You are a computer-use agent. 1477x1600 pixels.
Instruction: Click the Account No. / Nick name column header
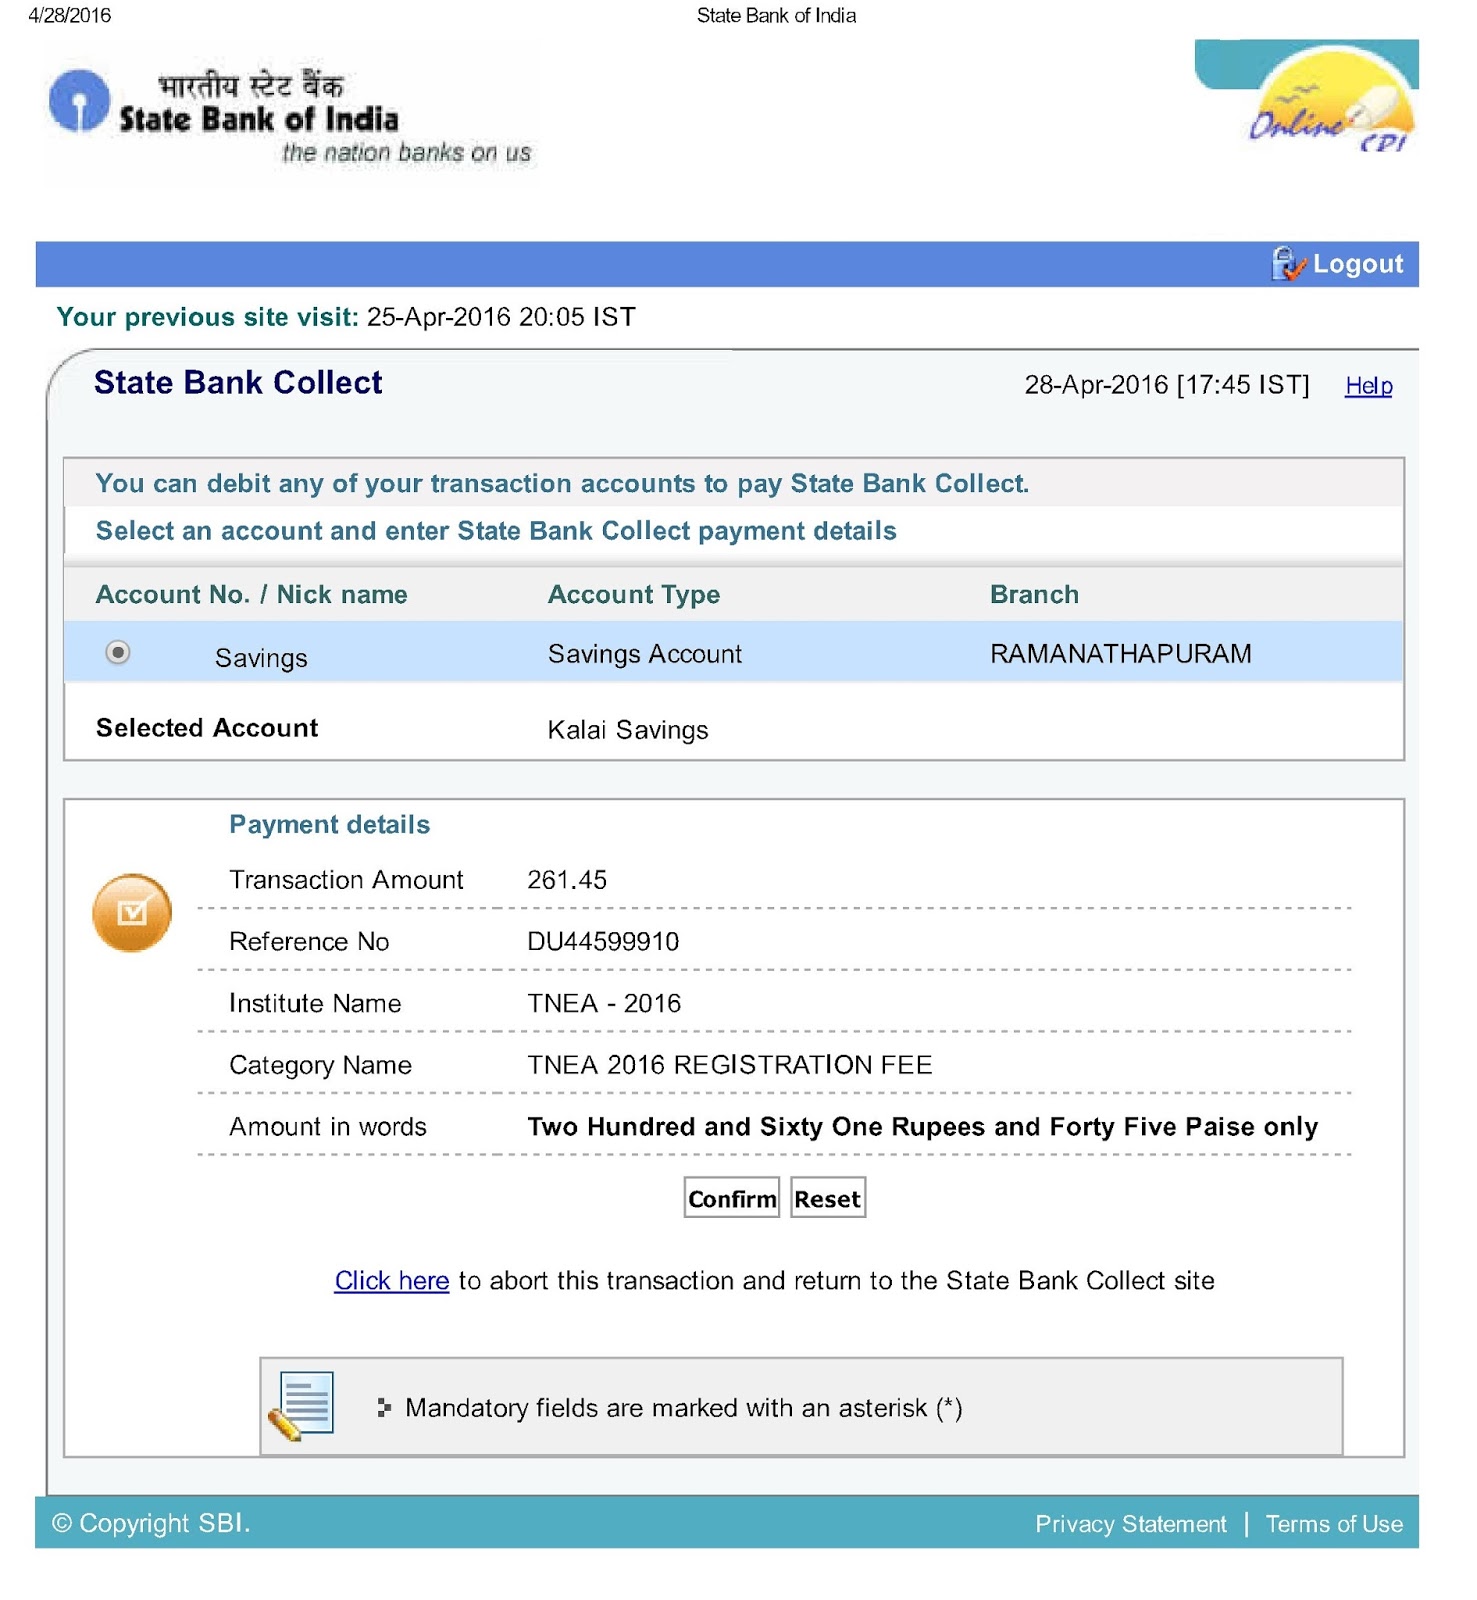pos(252,595)
